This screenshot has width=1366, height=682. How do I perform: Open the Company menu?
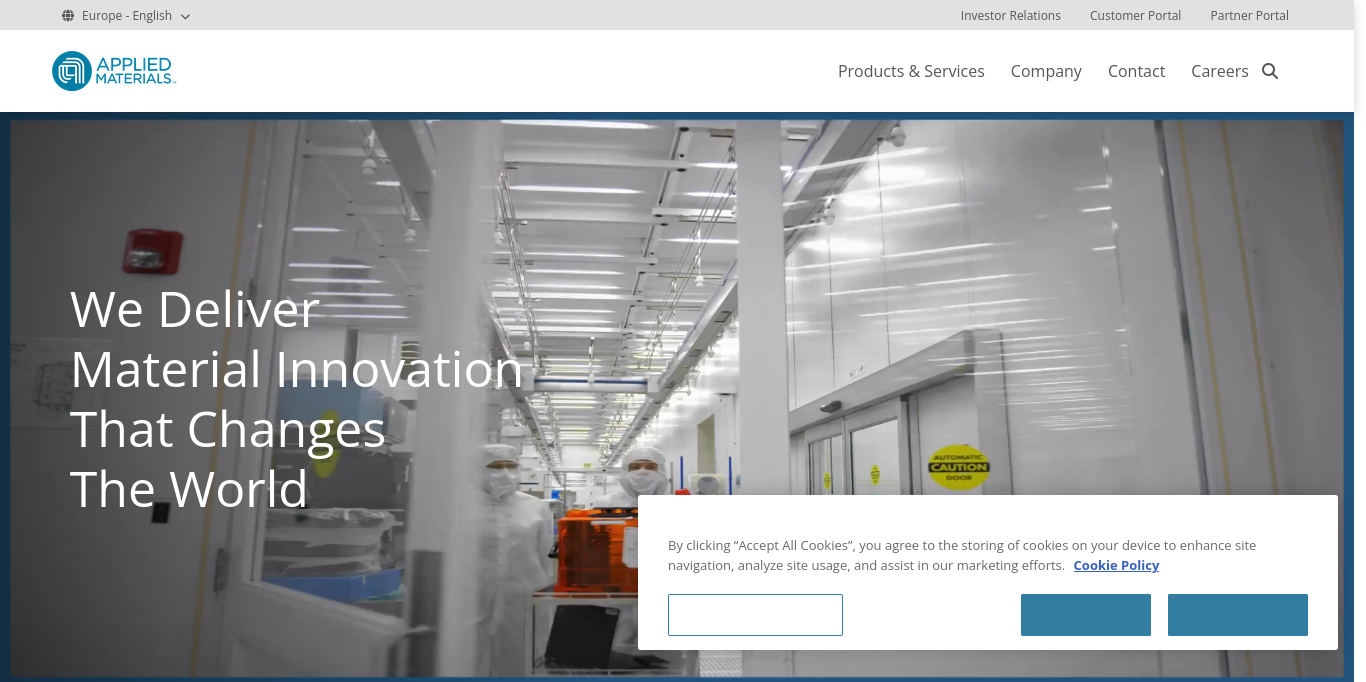(x=1046, y=71)
